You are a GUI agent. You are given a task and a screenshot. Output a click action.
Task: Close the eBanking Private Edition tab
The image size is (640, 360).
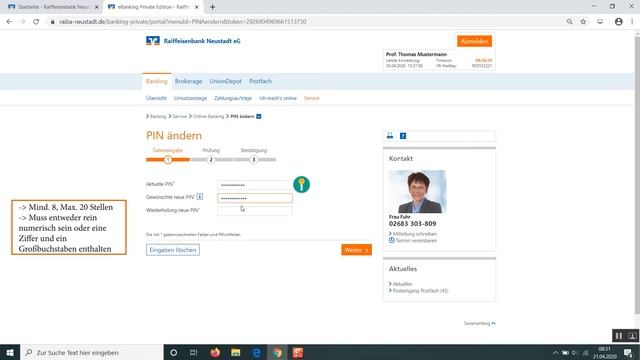coord(196,7)
